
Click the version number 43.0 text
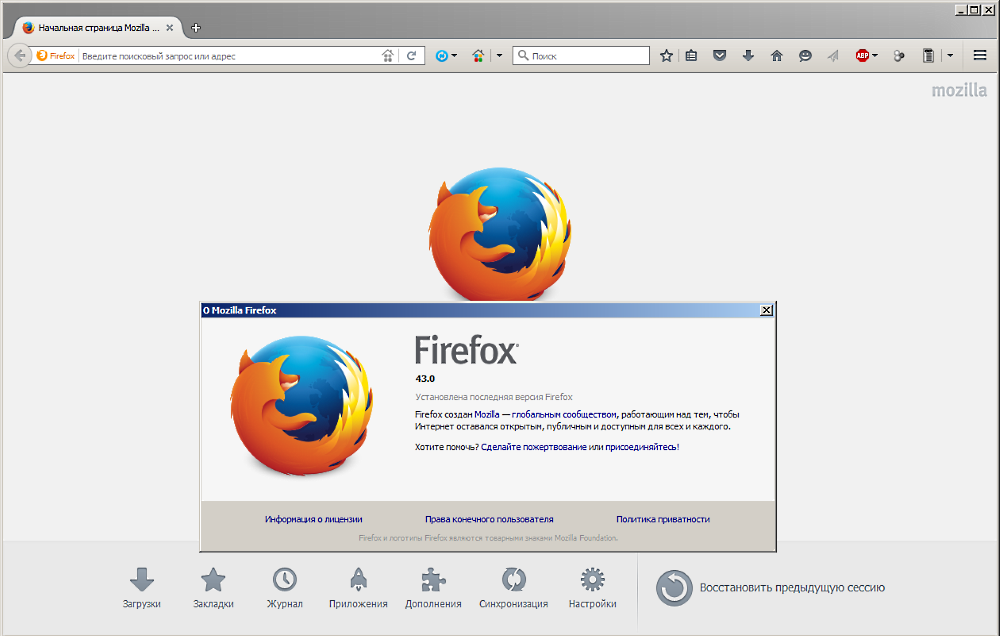tap(425, 378)
